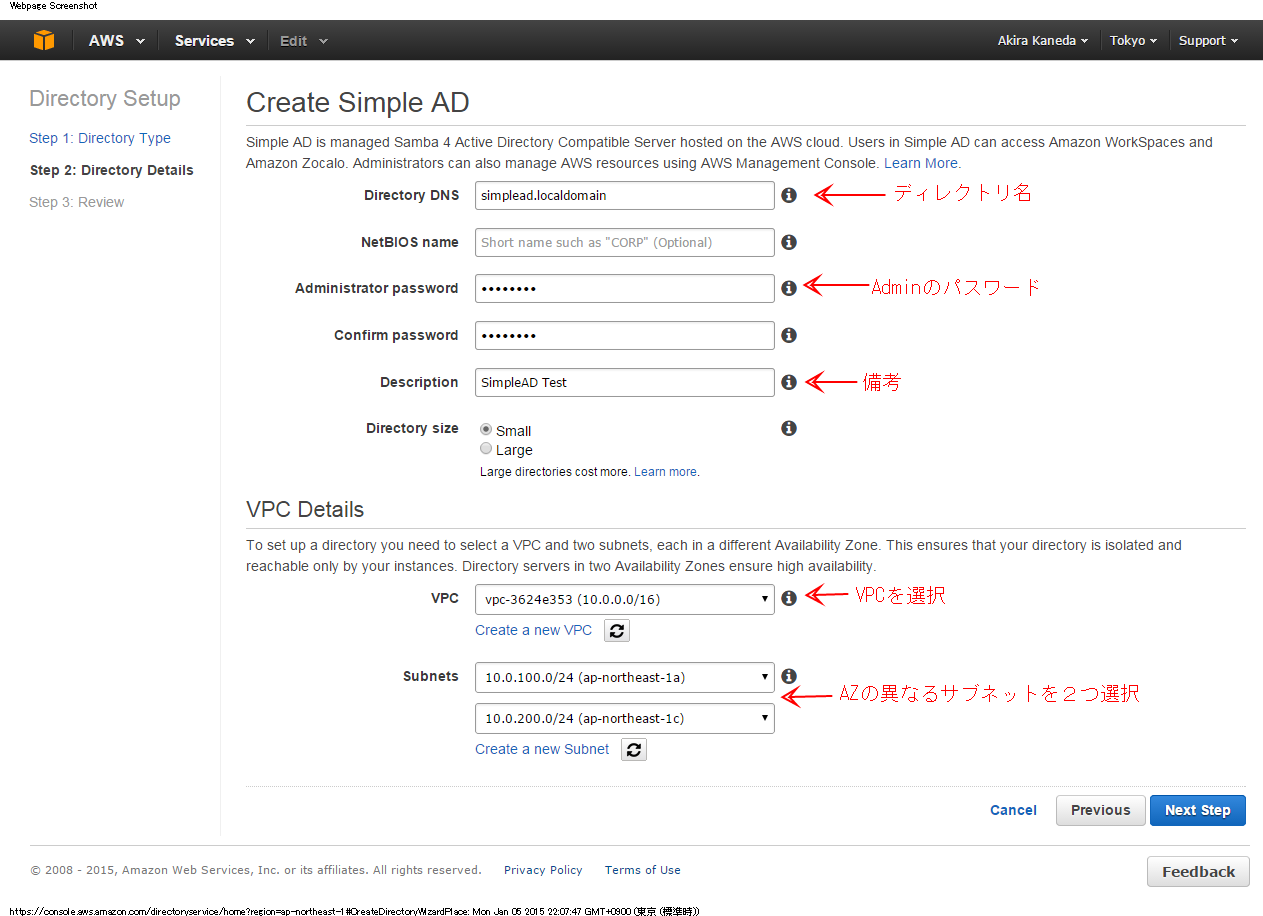This screenshot has height=916, width=1263.
Task: Open the Services menu
Action: pyautogui.click(x=213, y=41)
